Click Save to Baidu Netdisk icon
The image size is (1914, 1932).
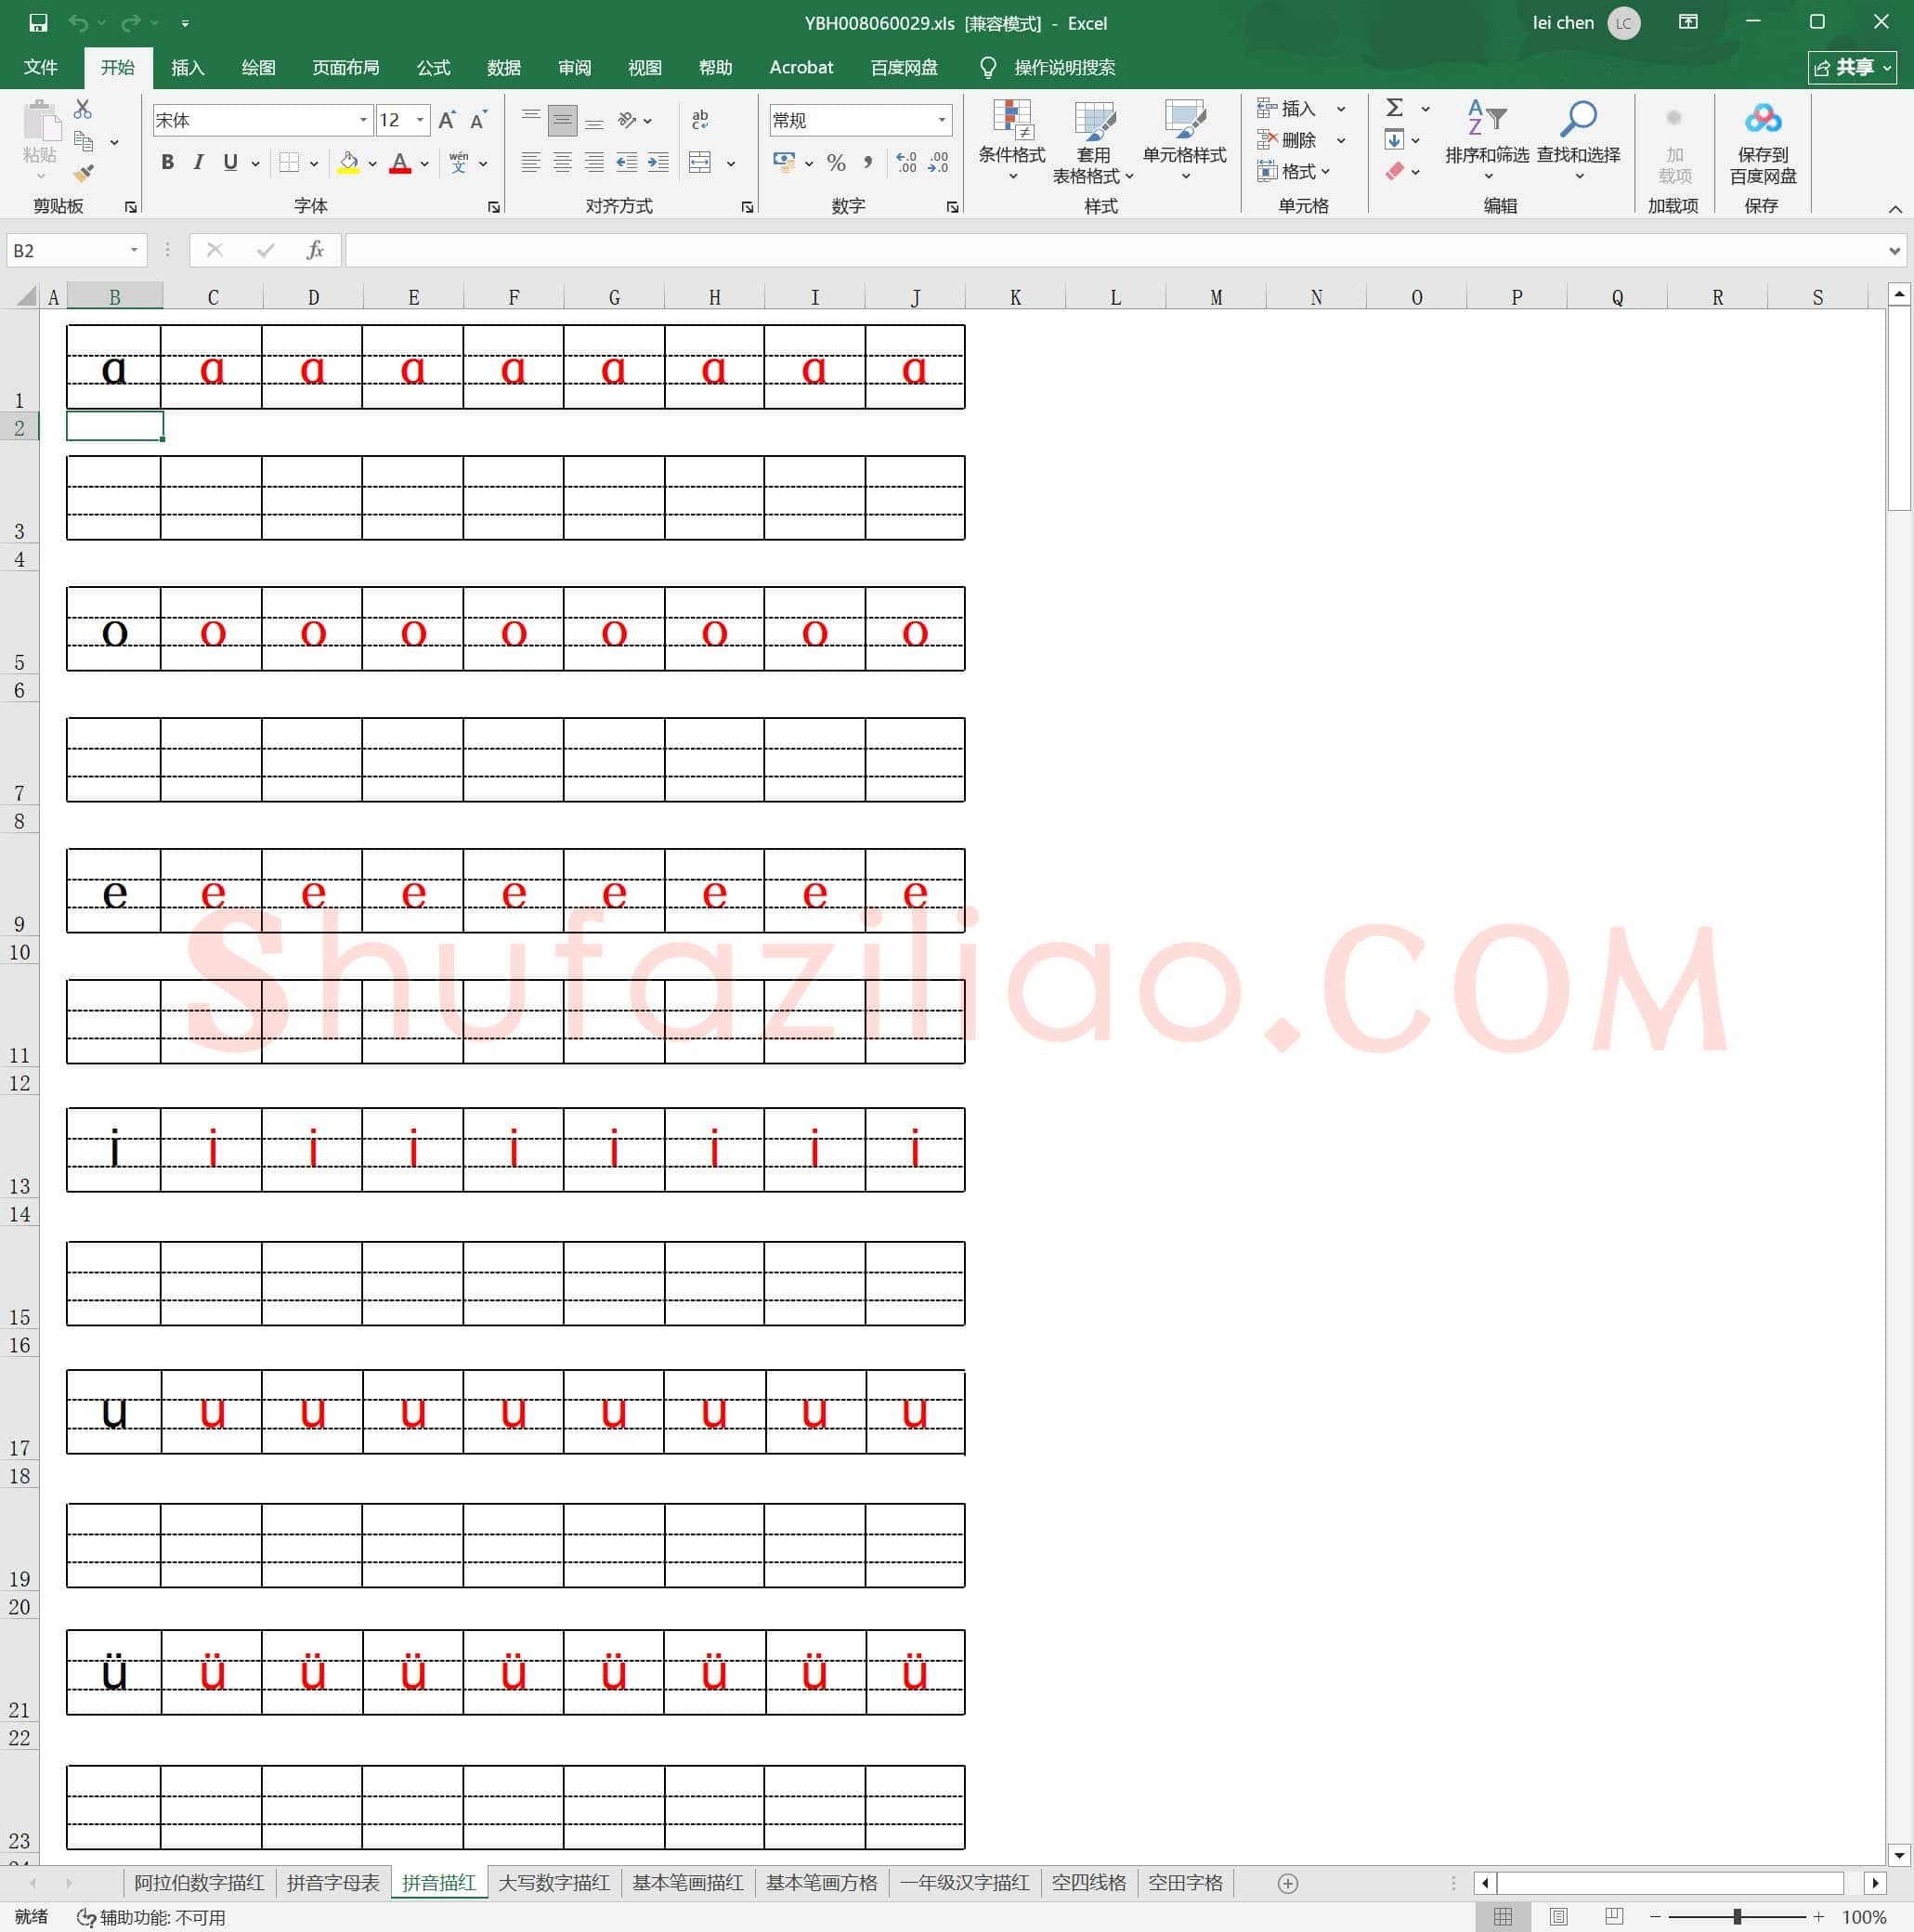(x=1762, y=141)
